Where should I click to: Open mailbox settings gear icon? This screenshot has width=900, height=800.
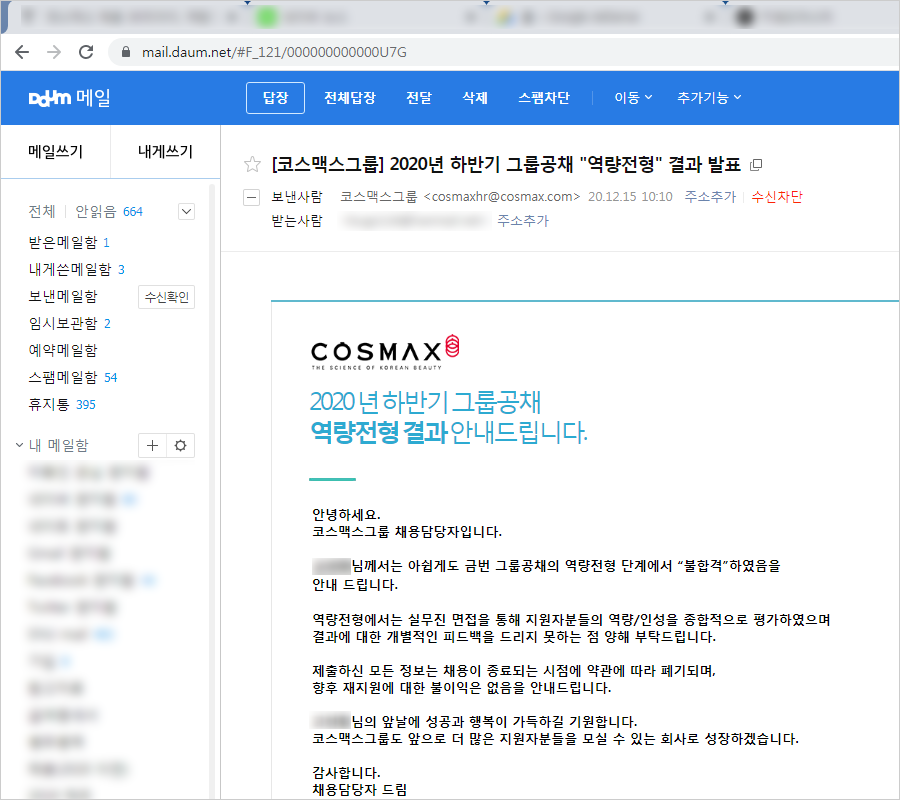point(180,446)
